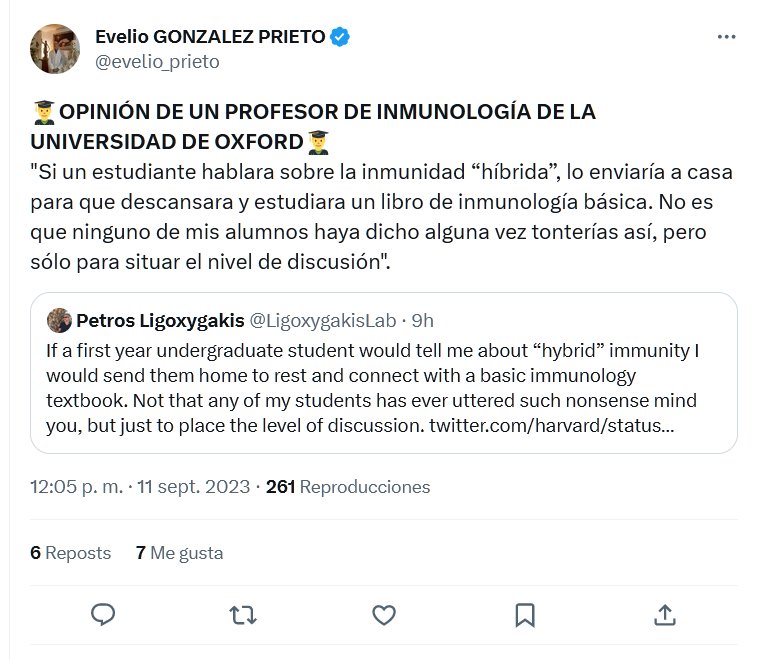758x660 pixels.
Task: Repost this tweet using the arrows icon
Action: pyautogui.click(x=243, y=614)
